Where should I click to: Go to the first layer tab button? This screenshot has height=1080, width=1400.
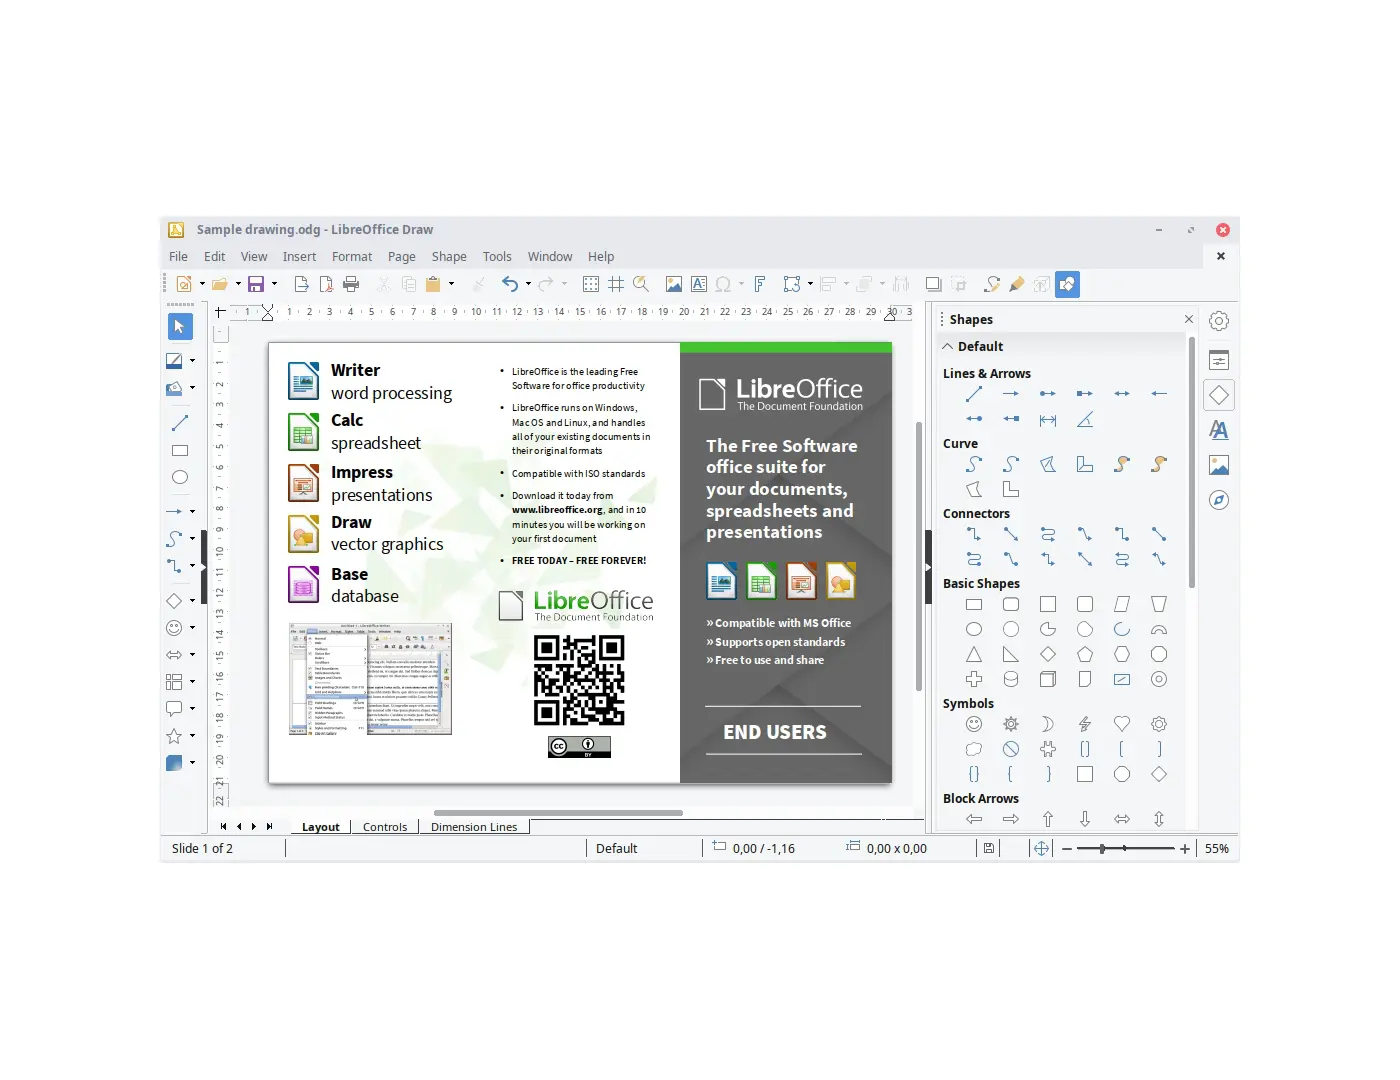223,827
